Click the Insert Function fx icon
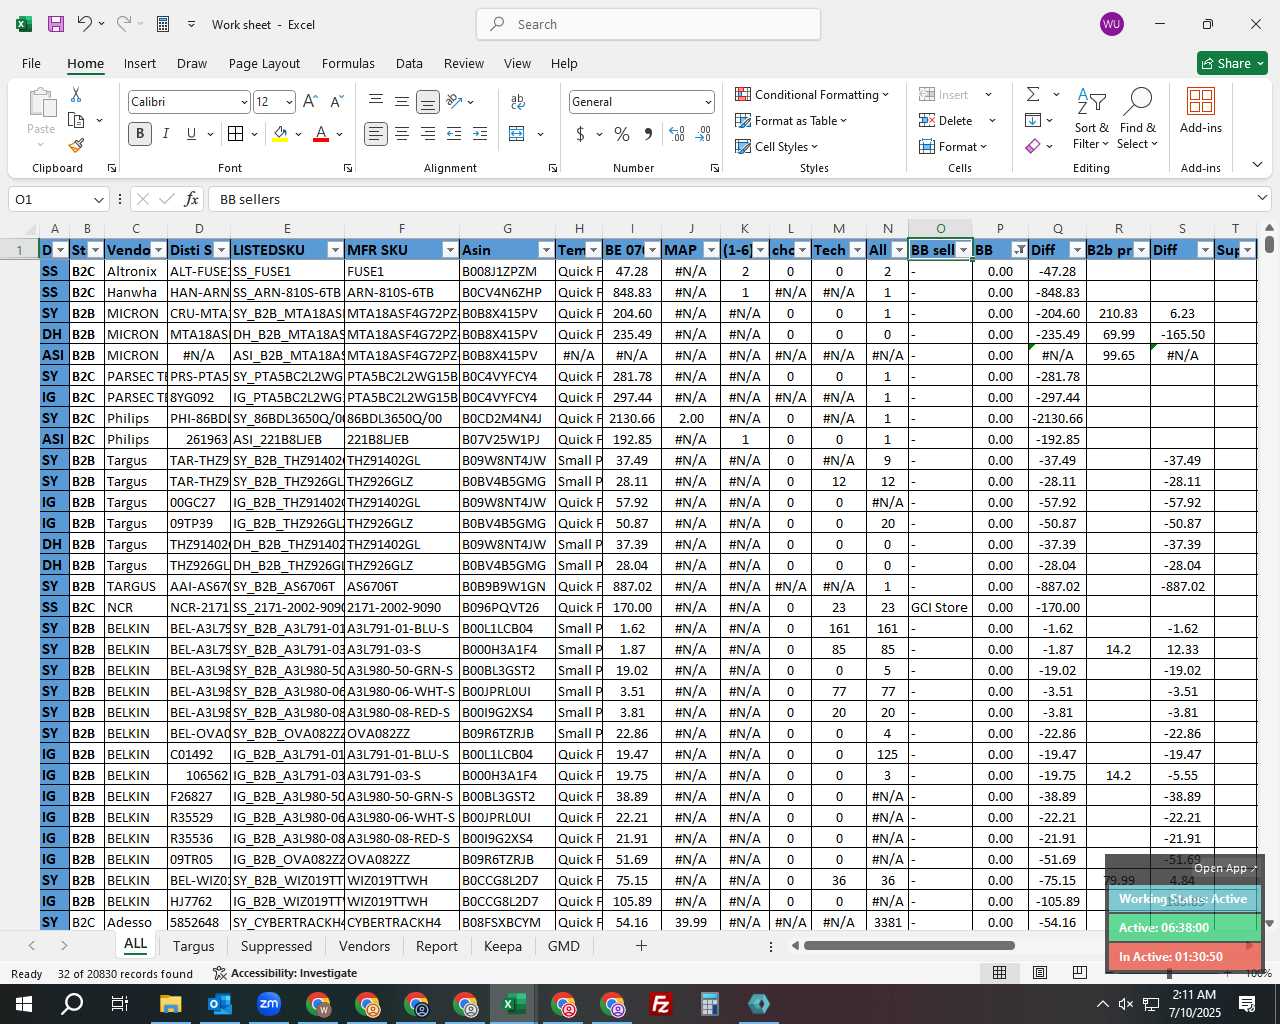Viewport: 1280px width, 1024px height. [x=192, y=199]
